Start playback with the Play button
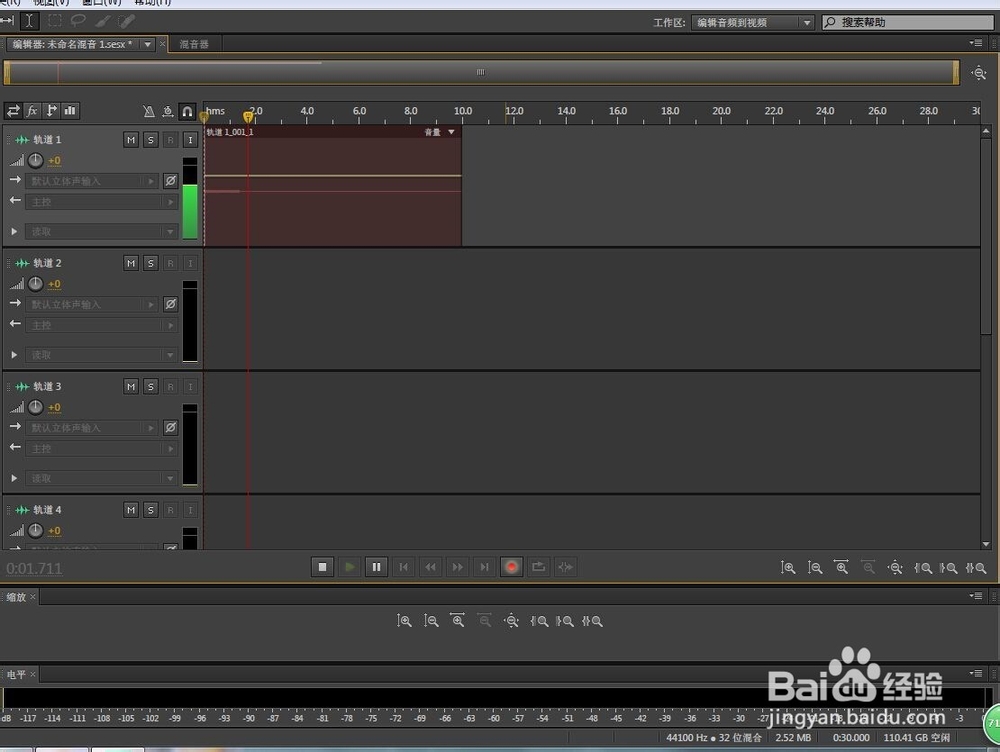This screenshot has width=1000, height=752. point(349,566)
